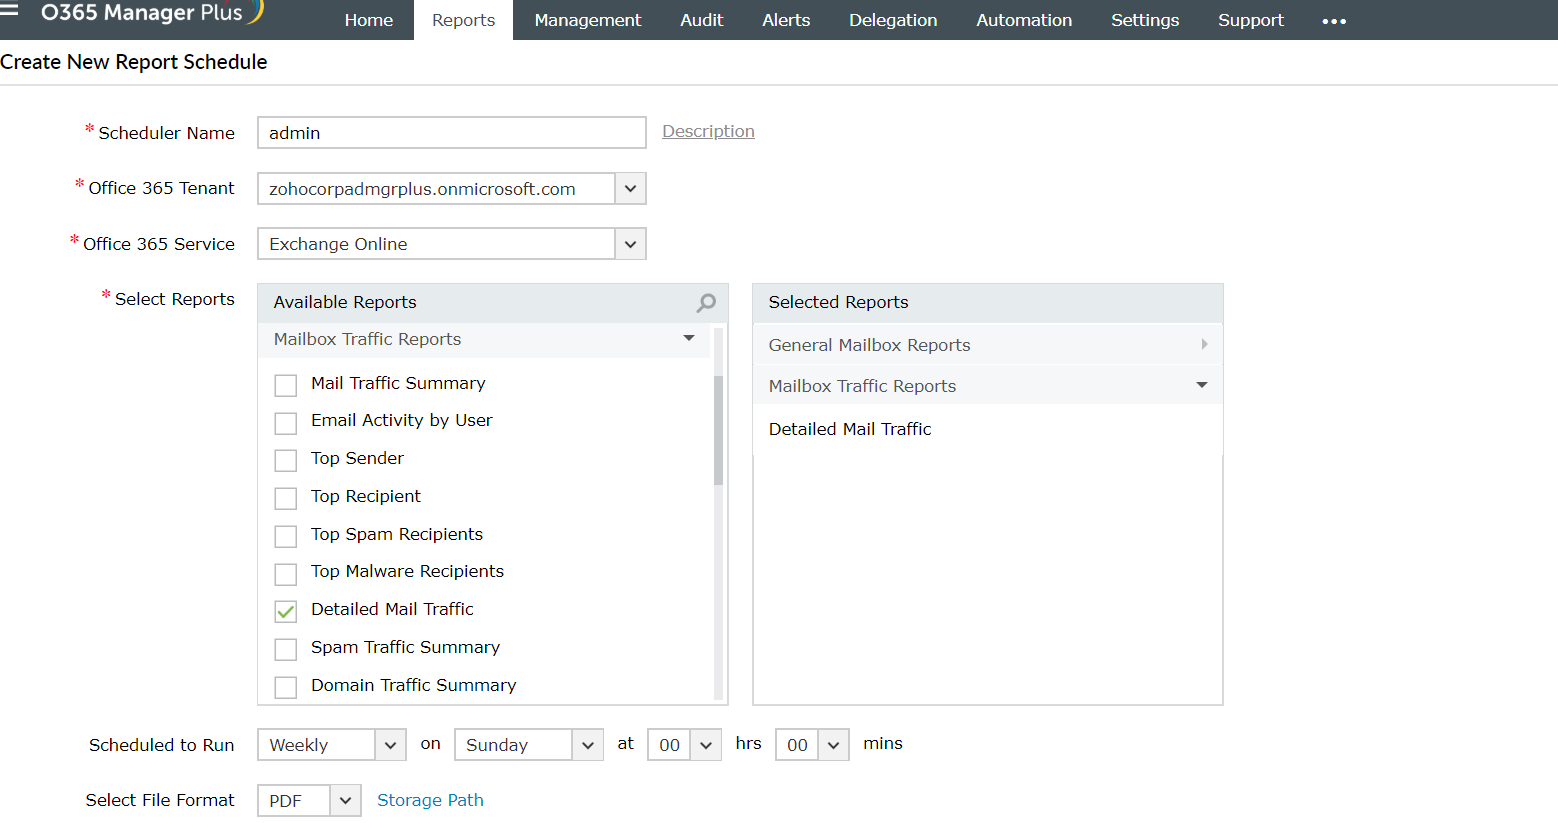Switch to the Alerts tab
1558x823 pixels.
click(786, 20)
